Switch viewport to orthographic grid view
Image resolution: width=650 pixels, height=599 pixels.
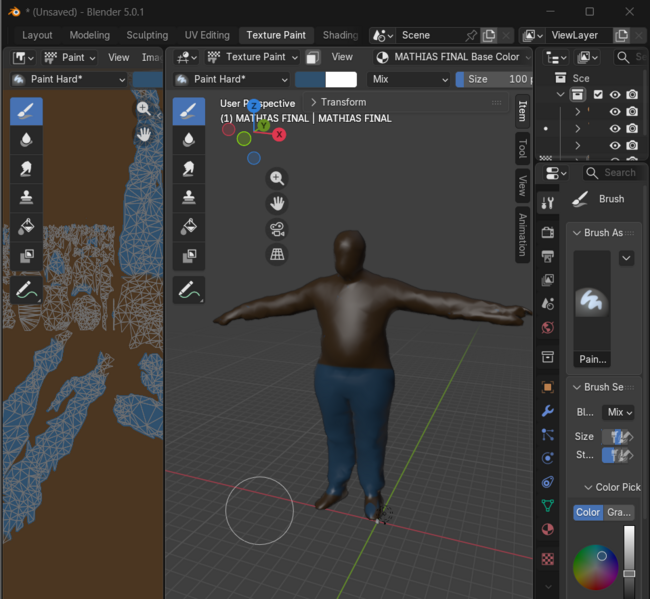tap(277, 255)
